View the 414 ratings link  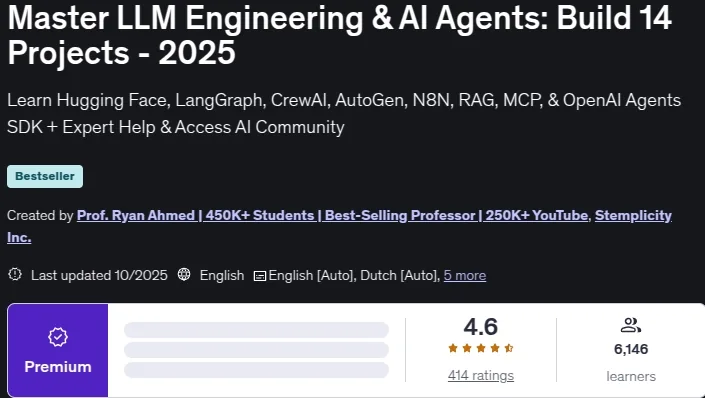pos(481,376)
